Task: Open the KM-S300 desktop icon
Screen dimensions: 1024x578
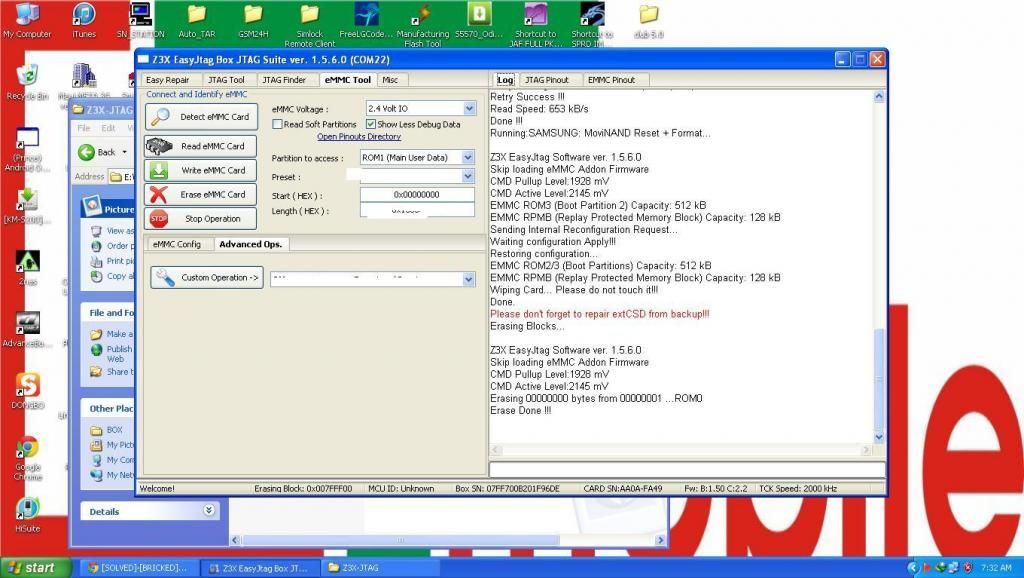Action: 27,206
